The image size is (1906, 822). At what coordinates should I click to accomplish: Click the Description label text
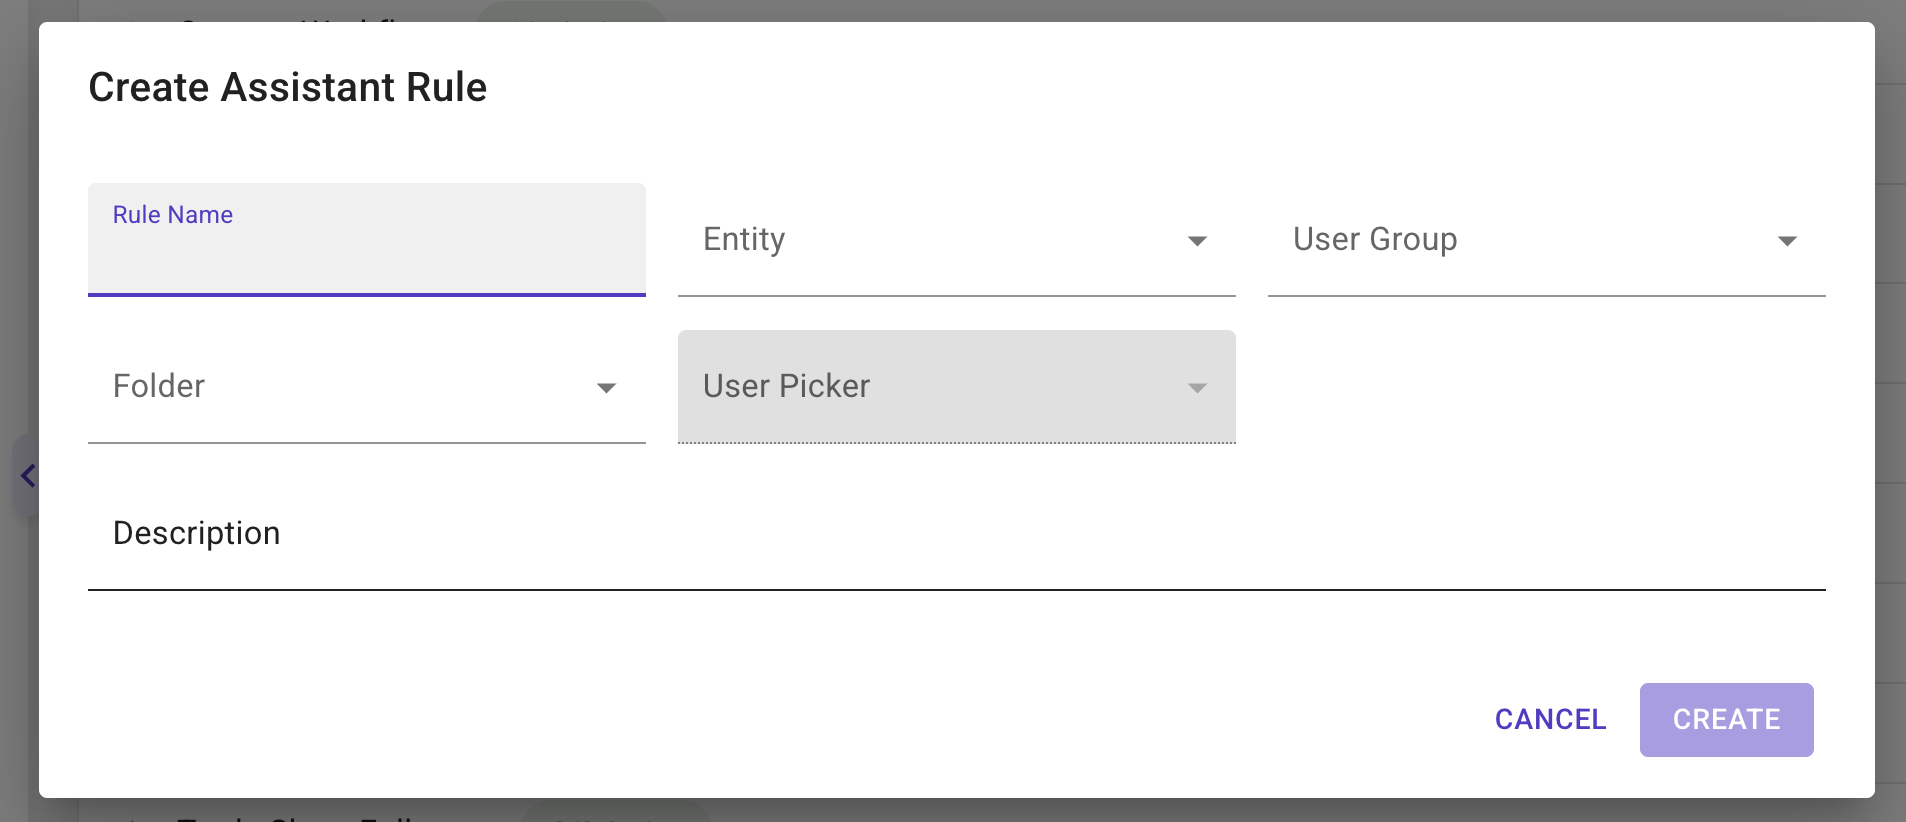click(x=197, y=534)
